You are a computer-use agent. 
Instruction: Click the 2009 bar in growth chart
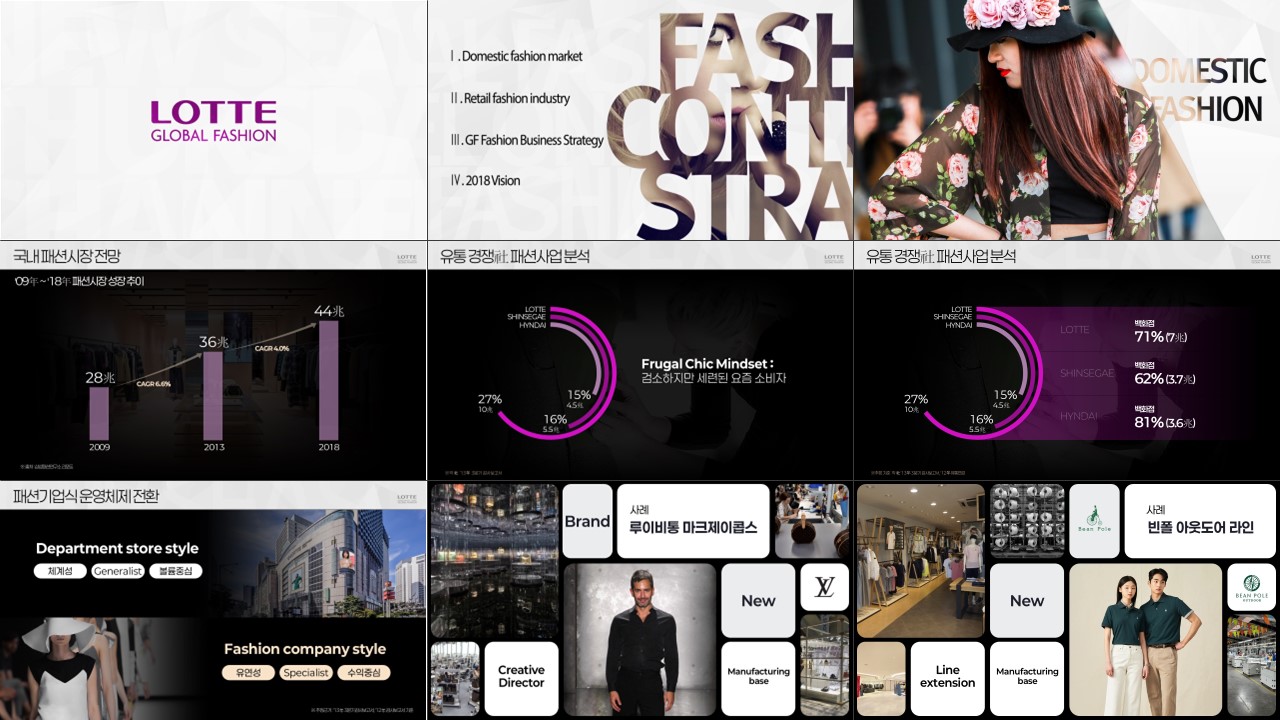99,413
